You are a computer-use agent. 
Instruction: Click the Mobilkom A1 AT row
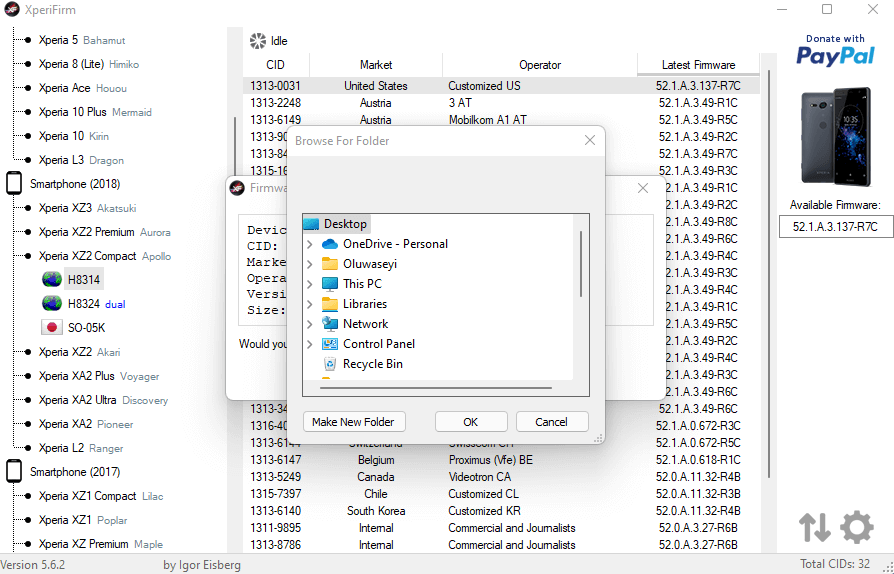click(501, 119)
